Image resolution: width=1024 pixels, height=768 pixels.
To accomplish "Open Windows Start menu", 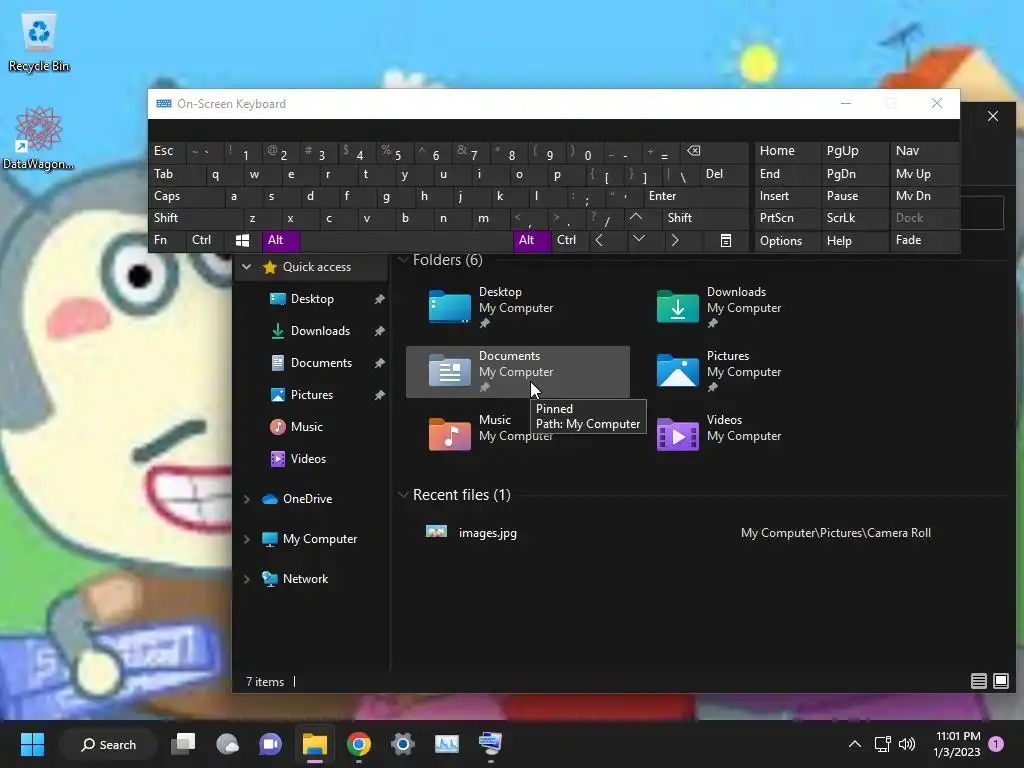I will click(32, 744).
